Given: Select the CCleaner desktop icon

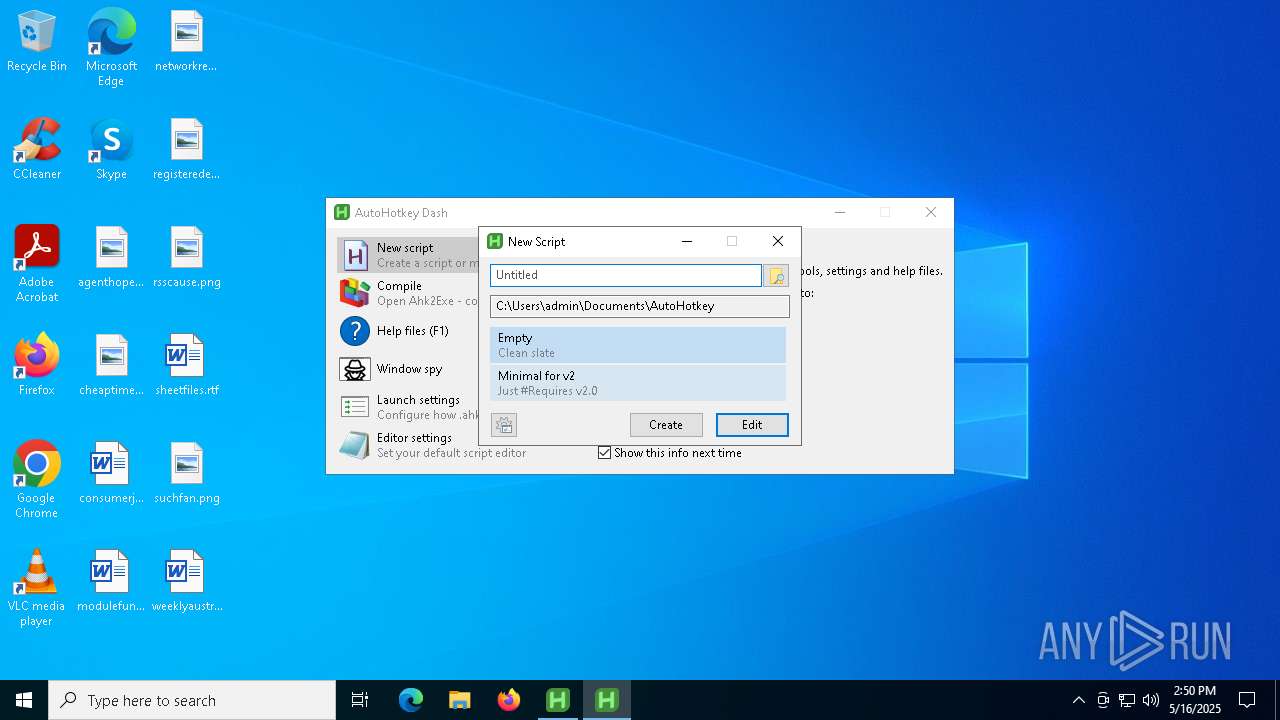Looking at the screenshot, I should click(37, 150).
